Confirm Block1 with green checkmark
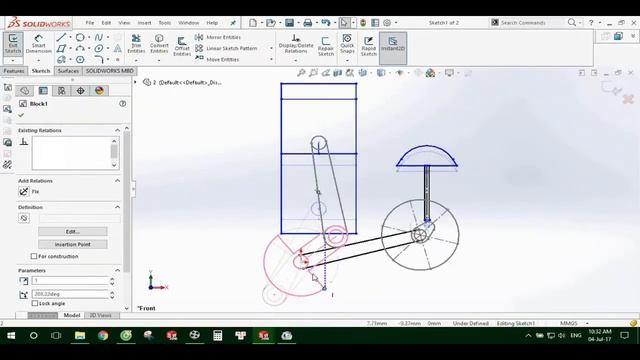640x360 pixels. tap(21, 115)
